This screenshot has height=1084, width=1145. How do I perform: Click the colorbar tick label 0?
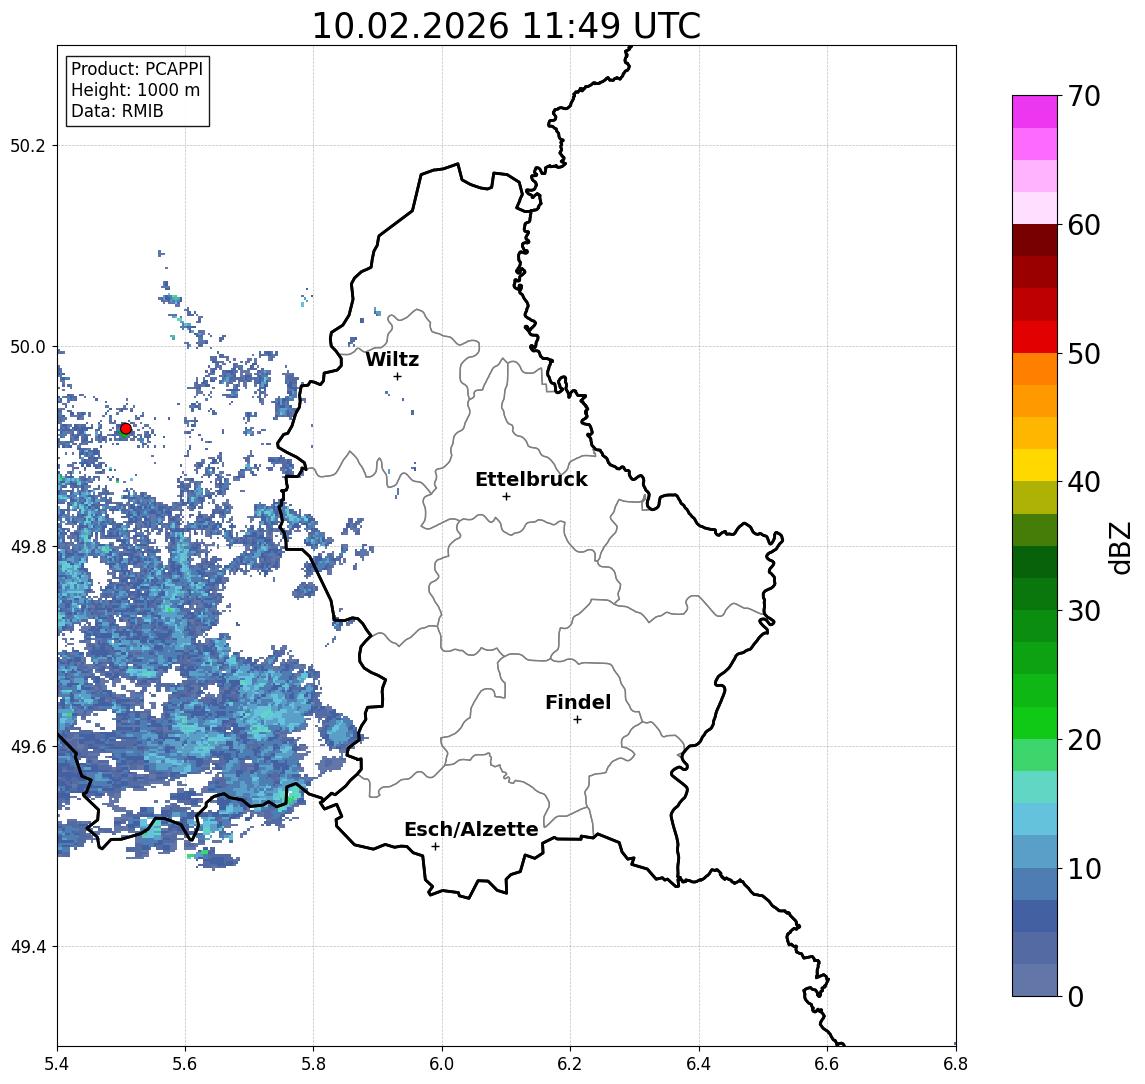pyautogui.click(x=1076, y=996)
